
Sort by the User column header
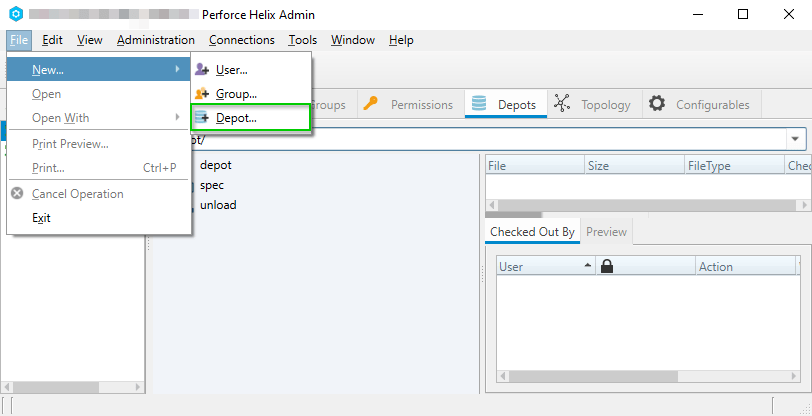(546, 266)
